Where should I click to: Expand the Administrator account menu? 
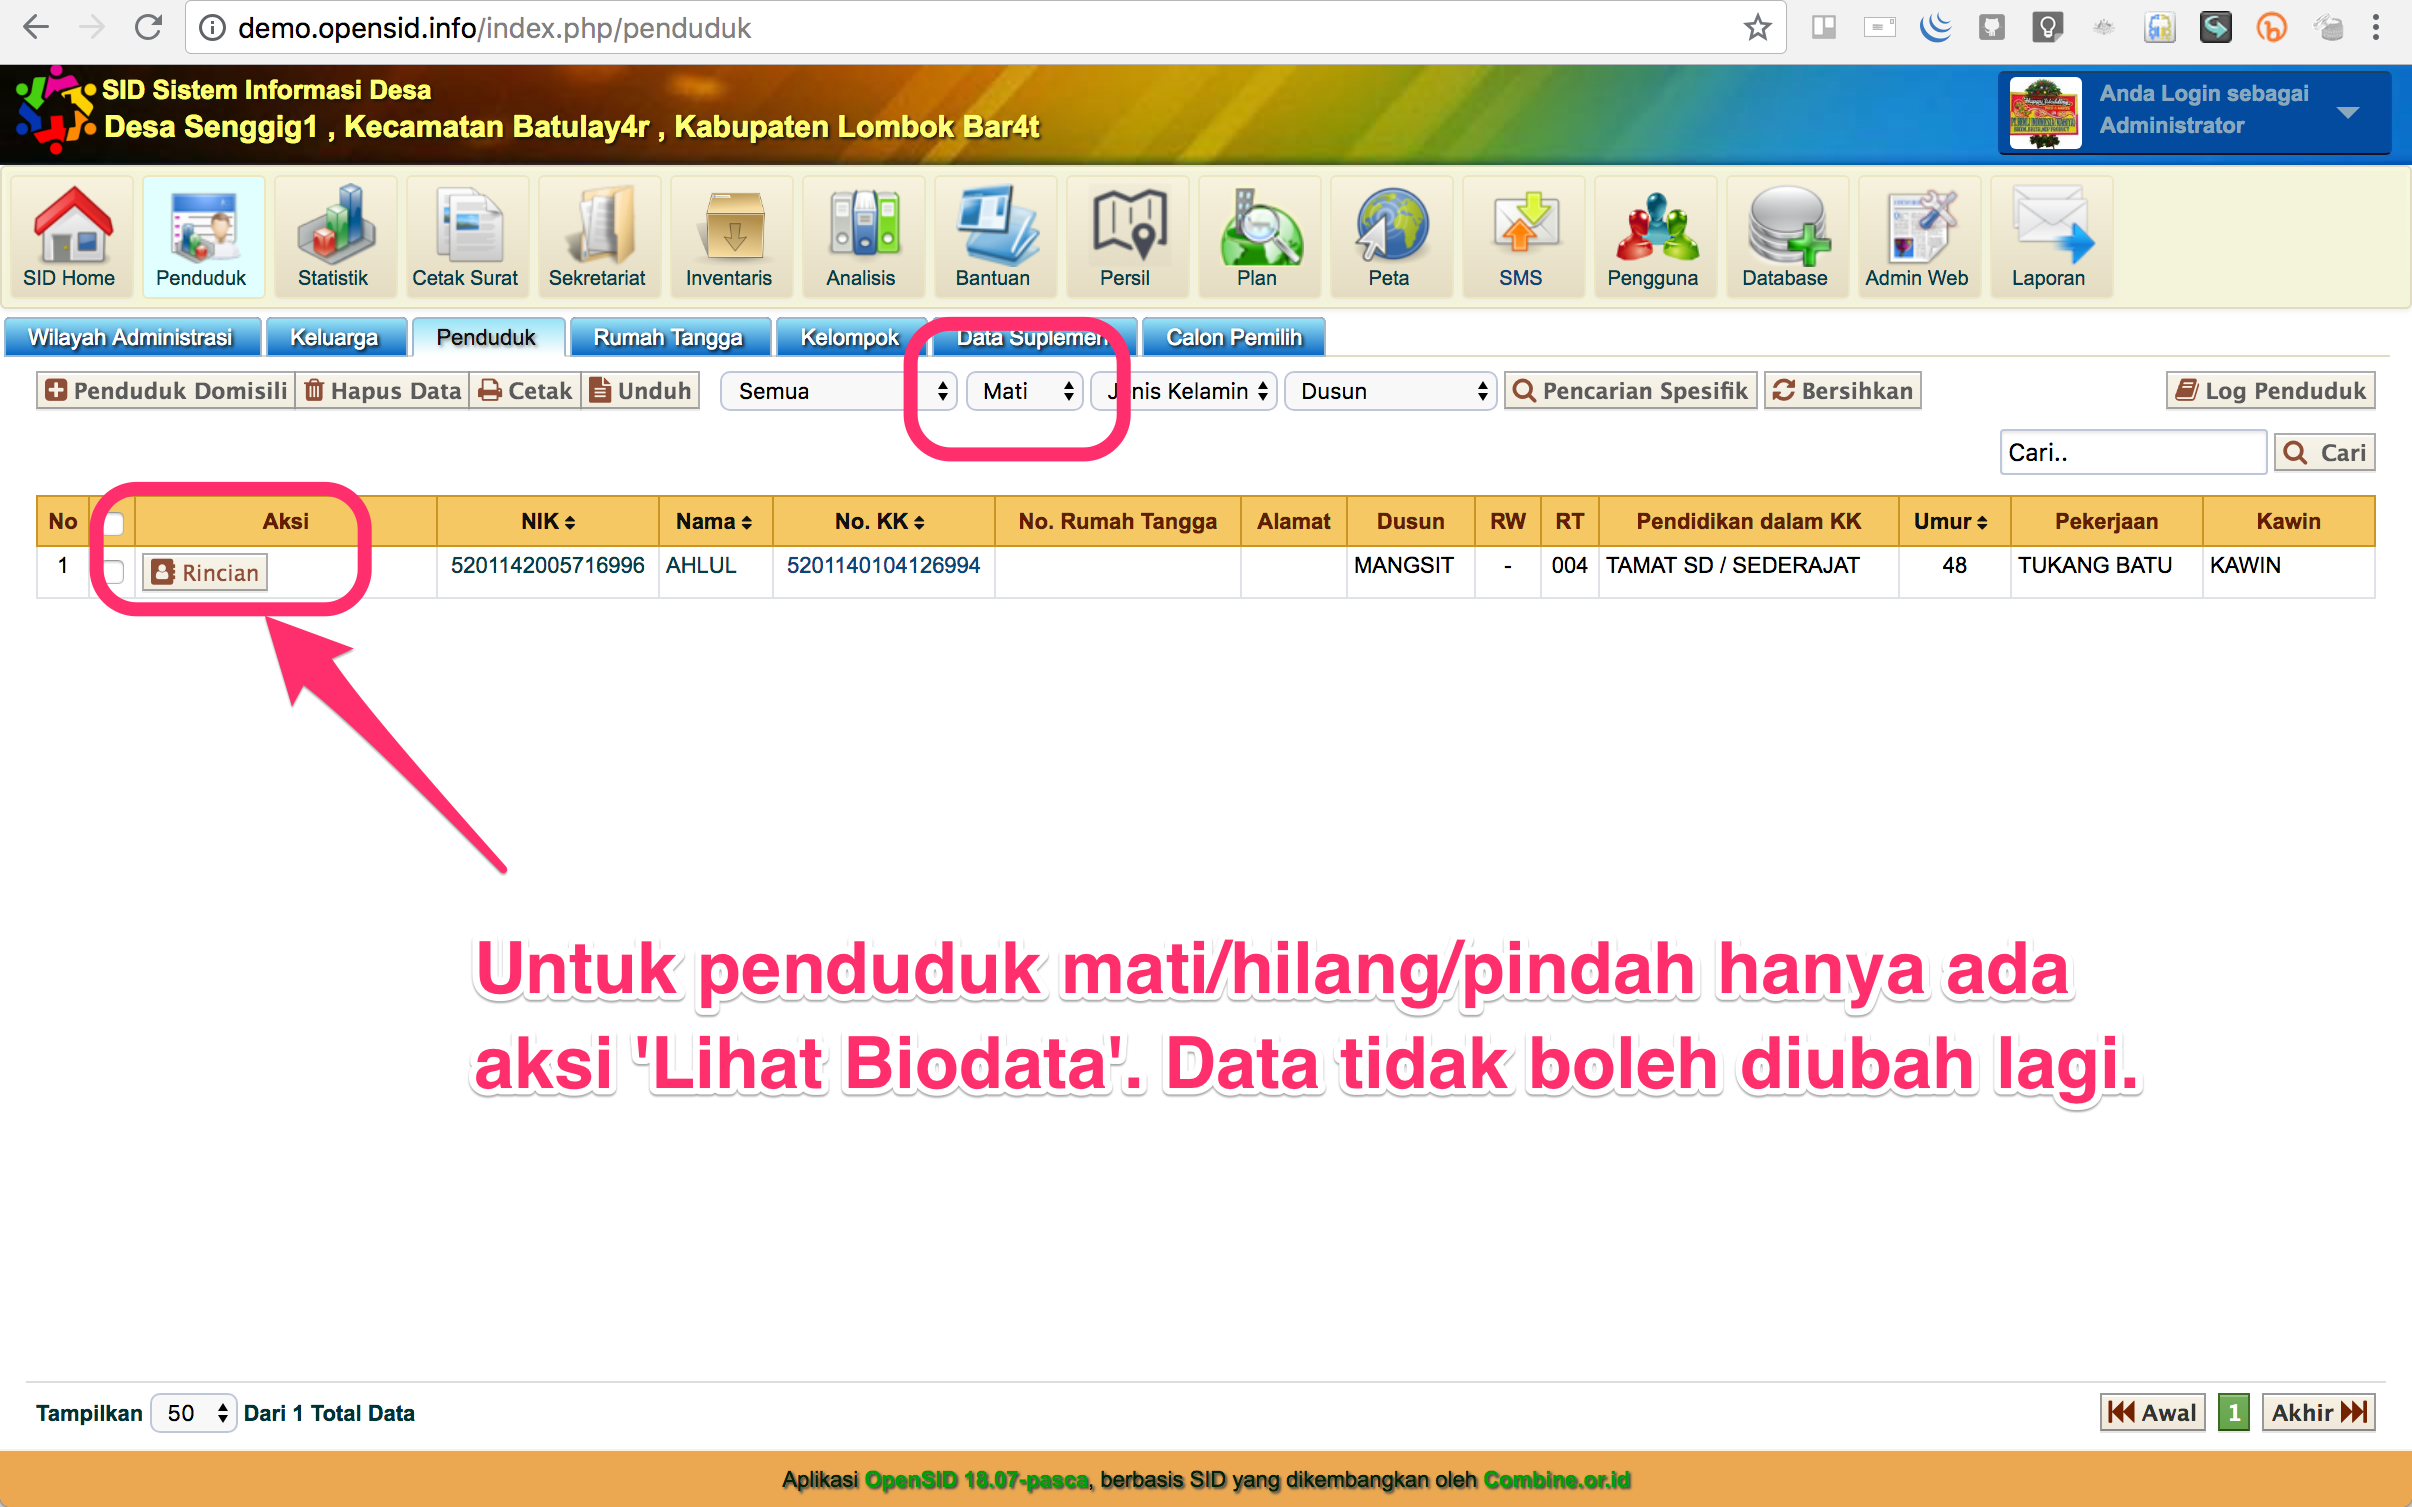point(2346,112)
